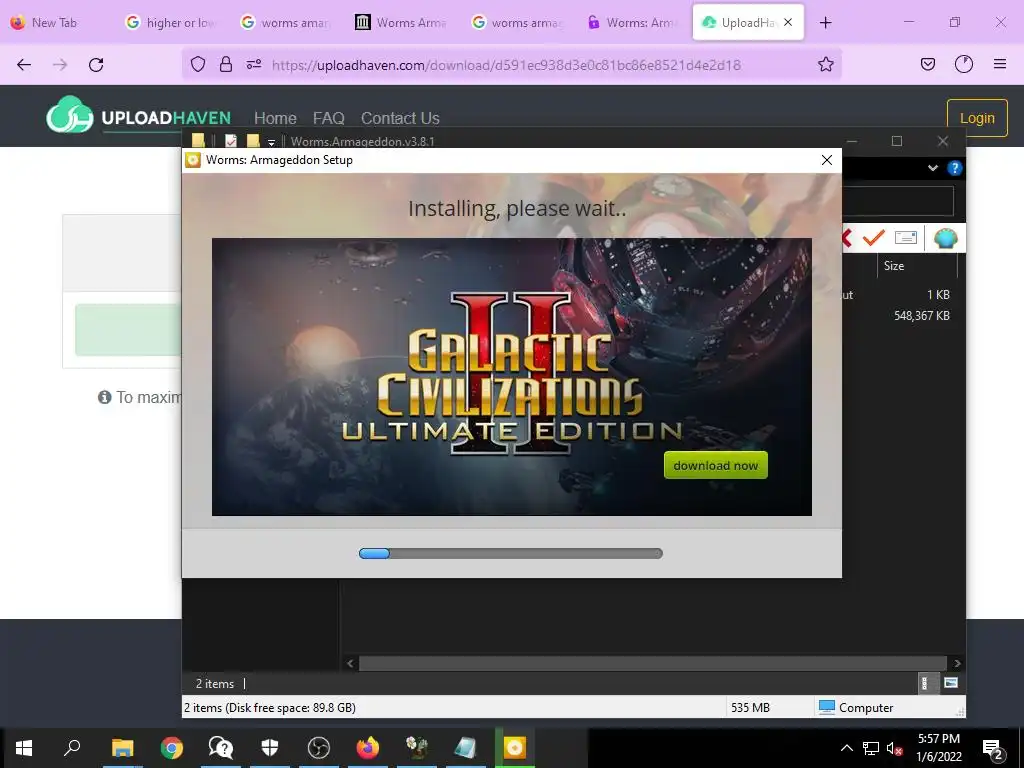Switch Explorer to large icons view
Screen dimensions: 1024x768
coord(951,683)
